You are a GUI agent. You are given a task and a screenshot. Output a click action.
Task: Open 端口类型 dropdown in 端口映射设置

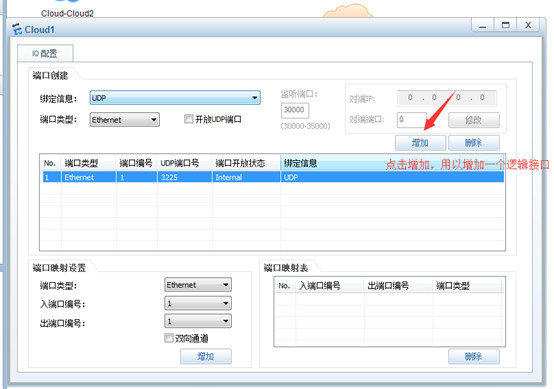click(x=198, y=285)
